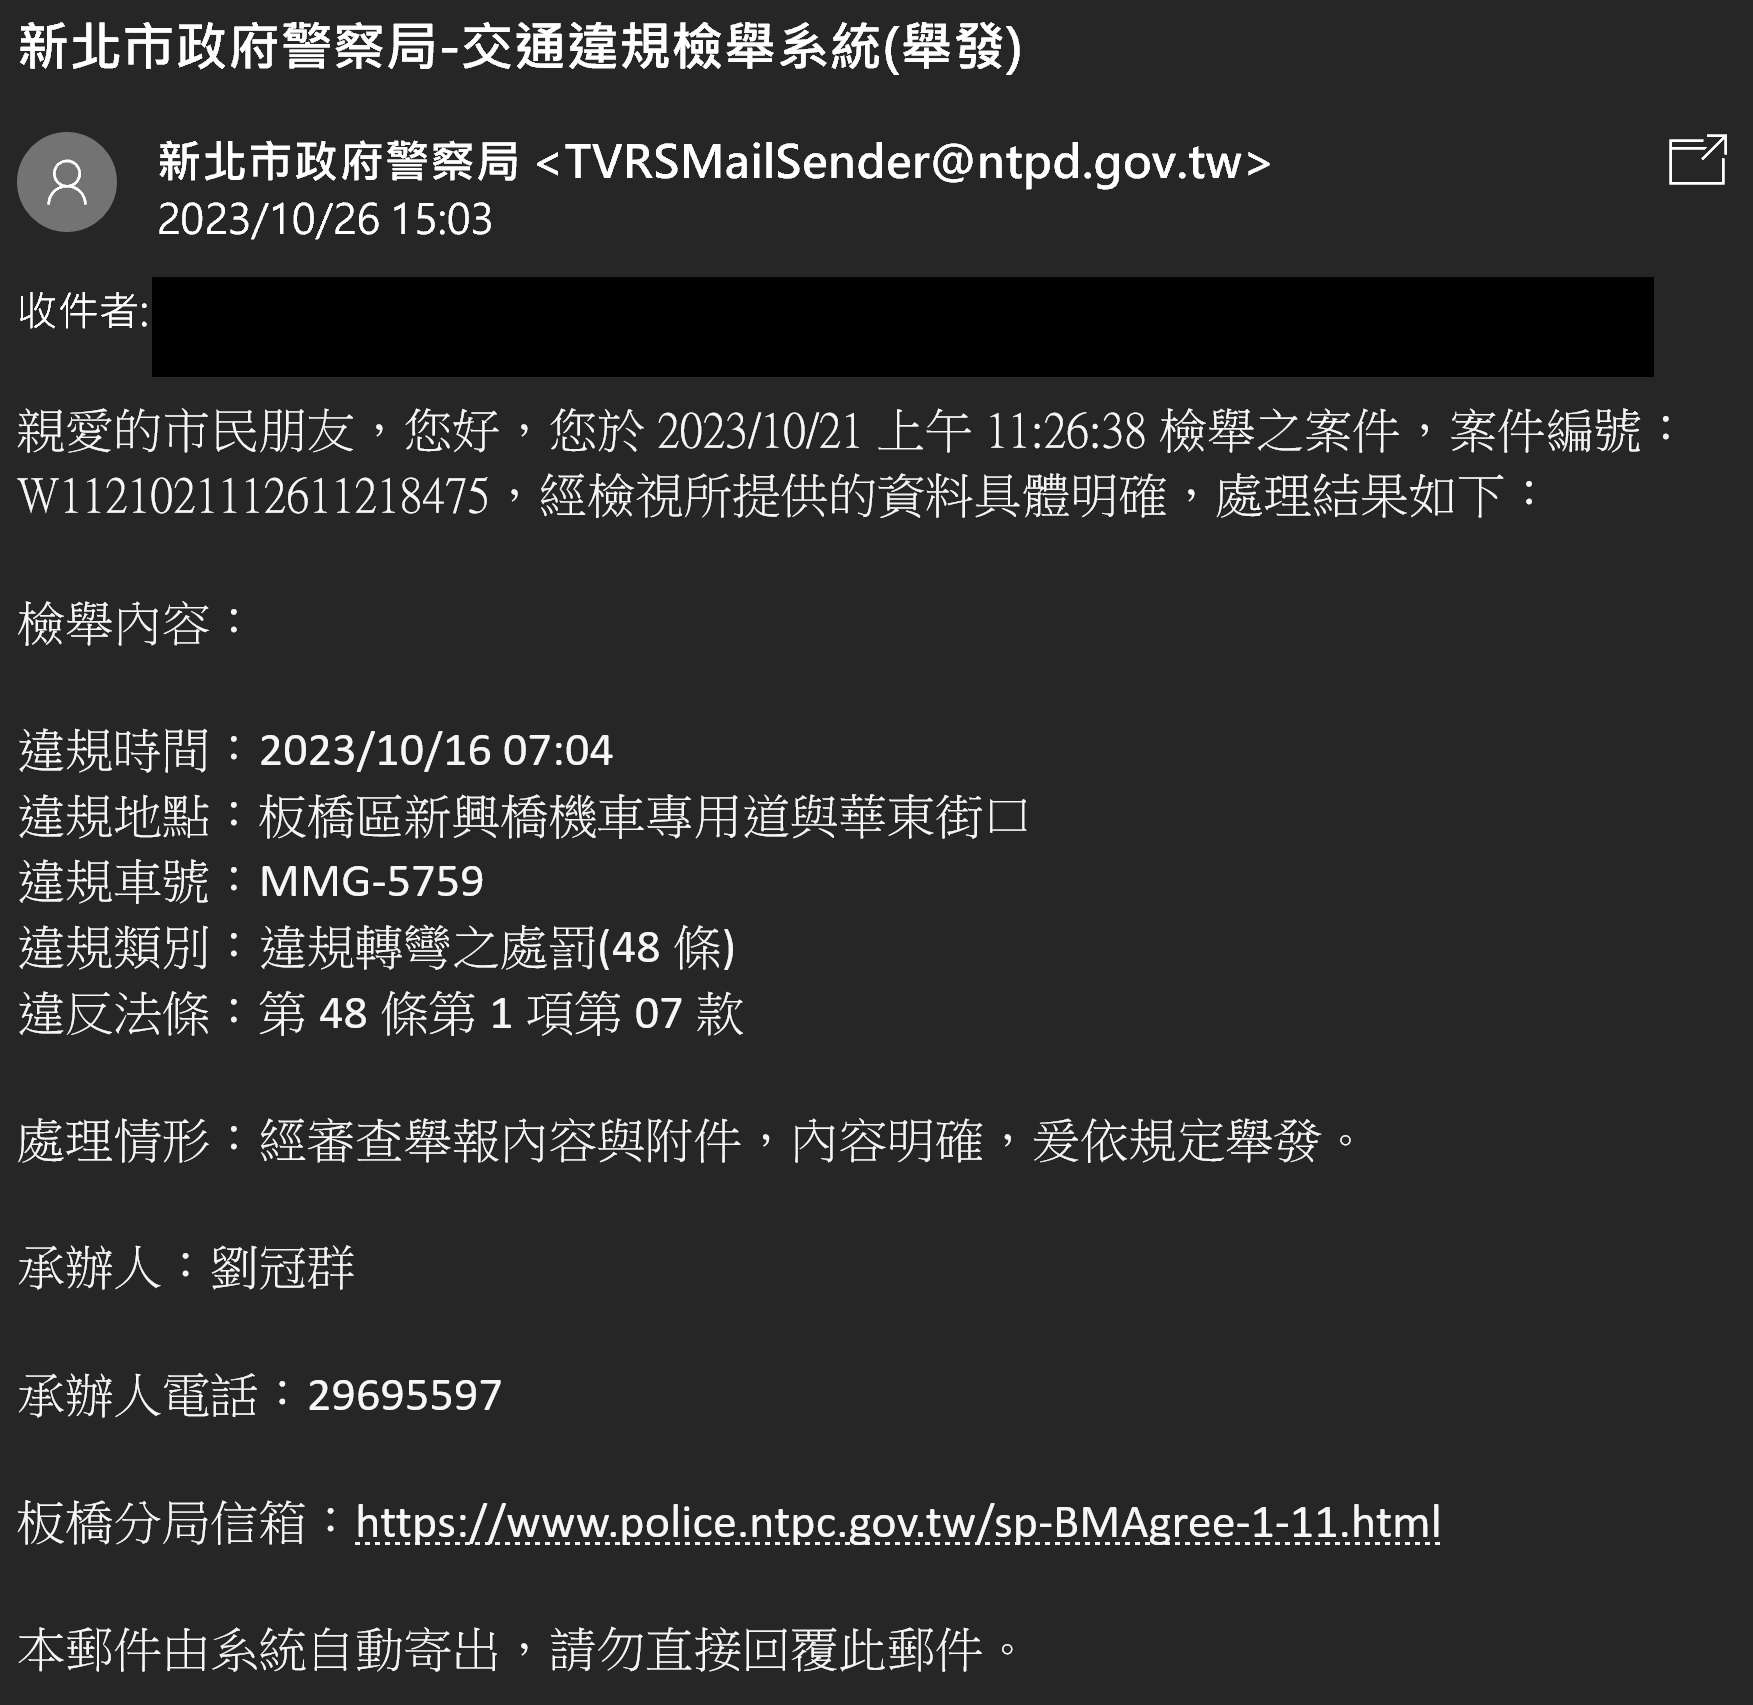Click sender address TVRSMailSender@ntpd.gov.tw

903,162
